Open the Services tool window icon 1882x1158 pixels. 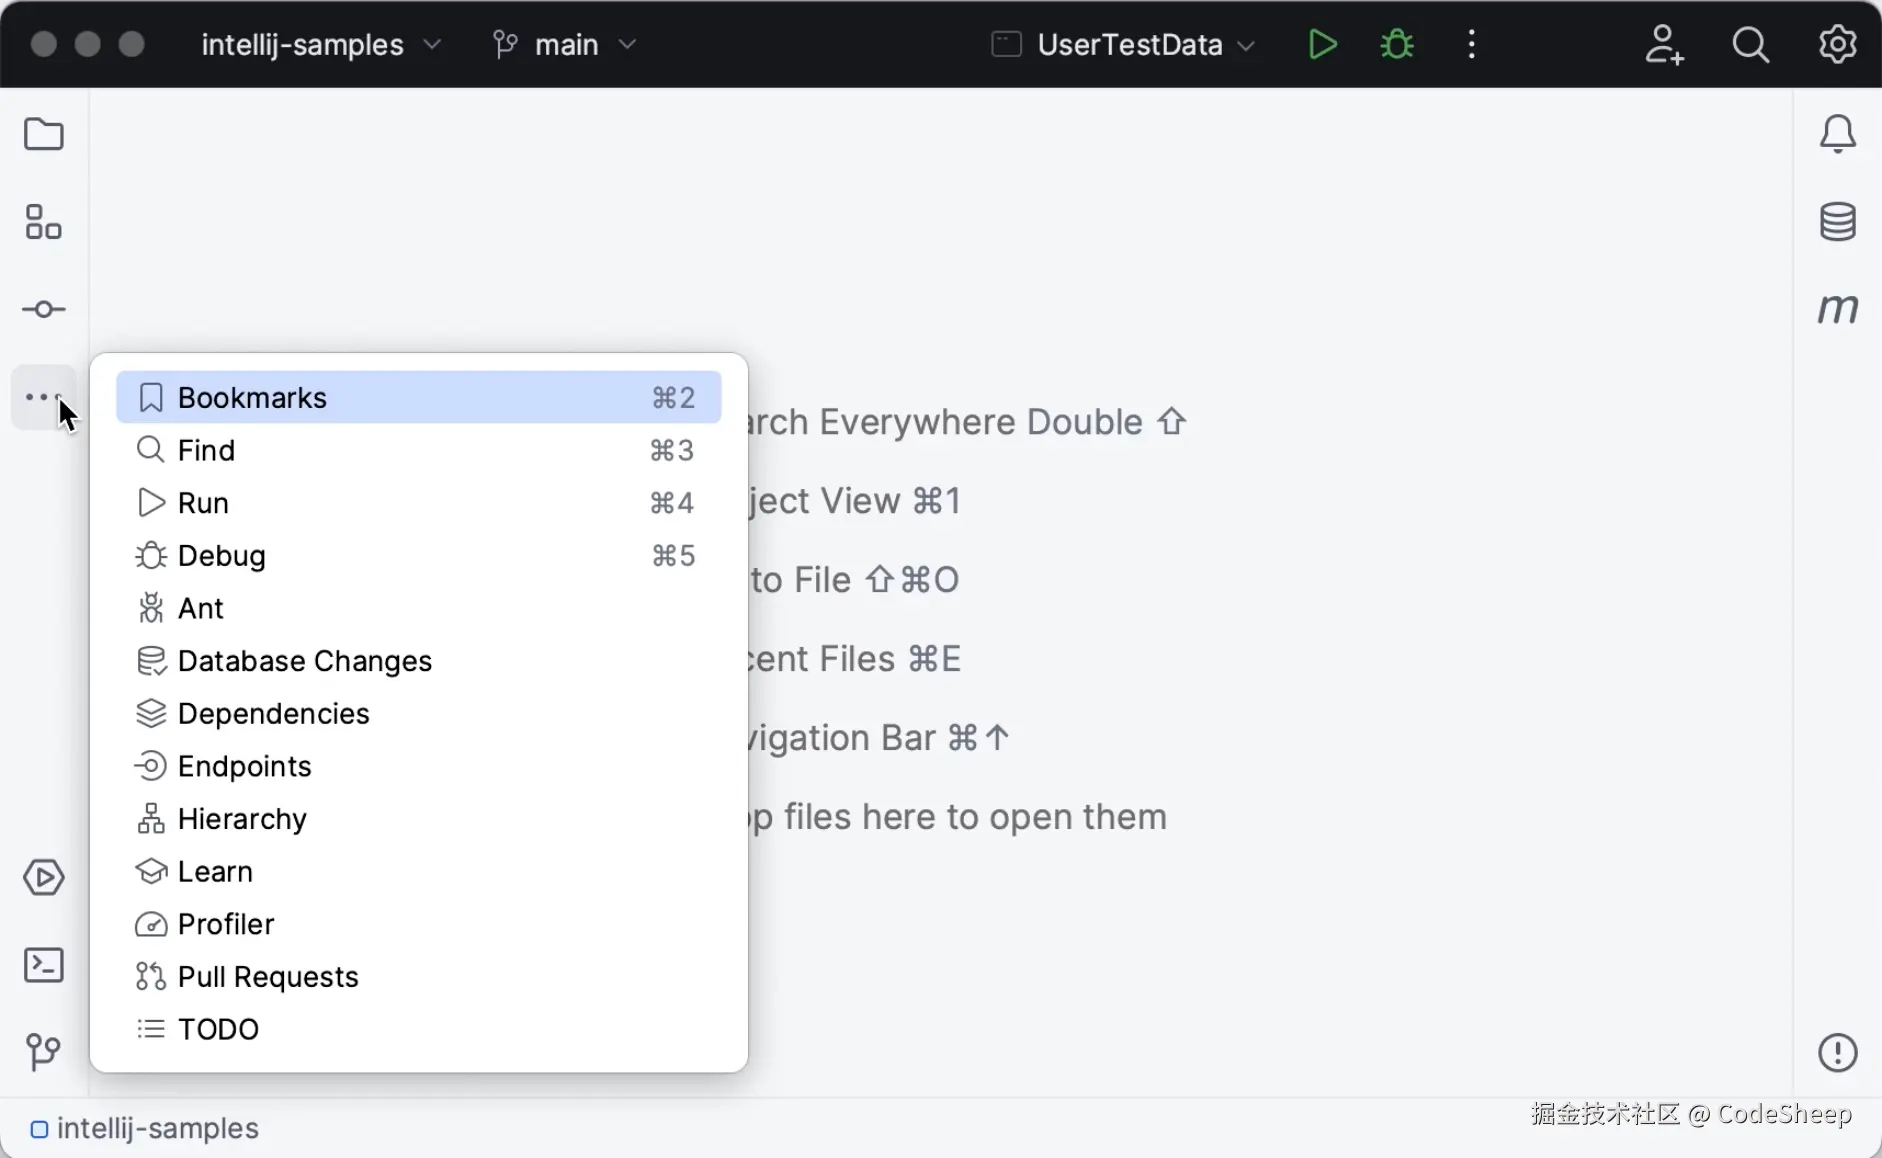pyautogui.click(x=43, y=877)
